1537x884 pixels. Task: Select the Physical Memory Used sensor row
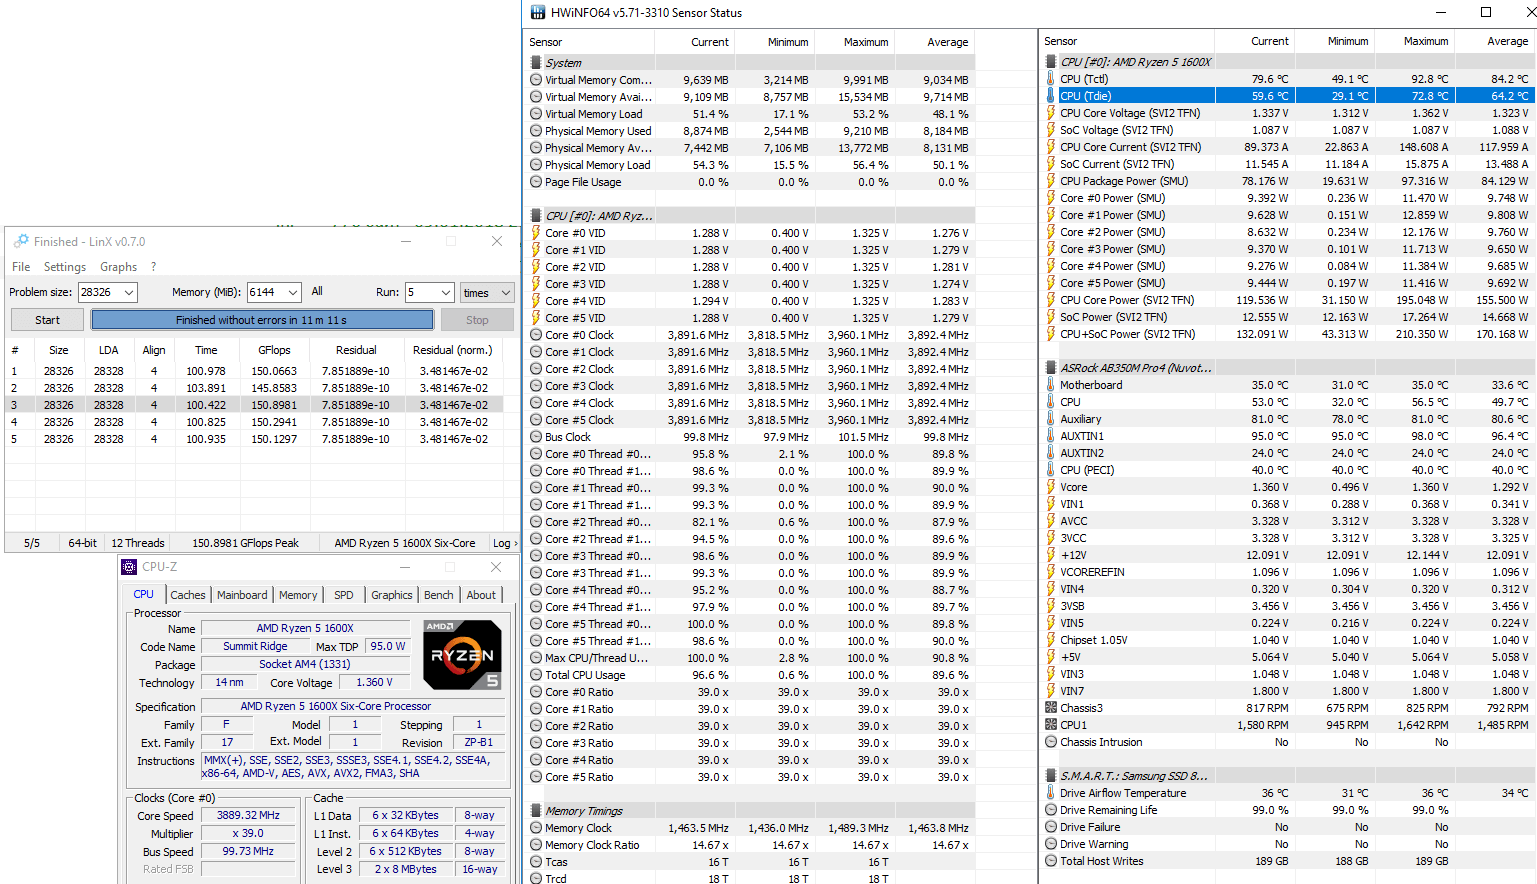(750, 131)
